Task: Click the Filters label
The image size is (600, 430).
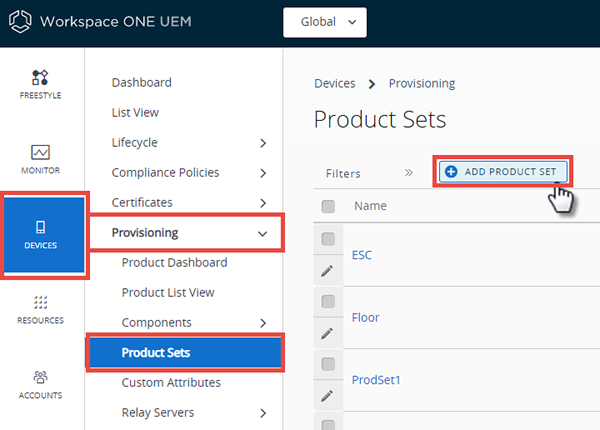Action: point(343,174)
